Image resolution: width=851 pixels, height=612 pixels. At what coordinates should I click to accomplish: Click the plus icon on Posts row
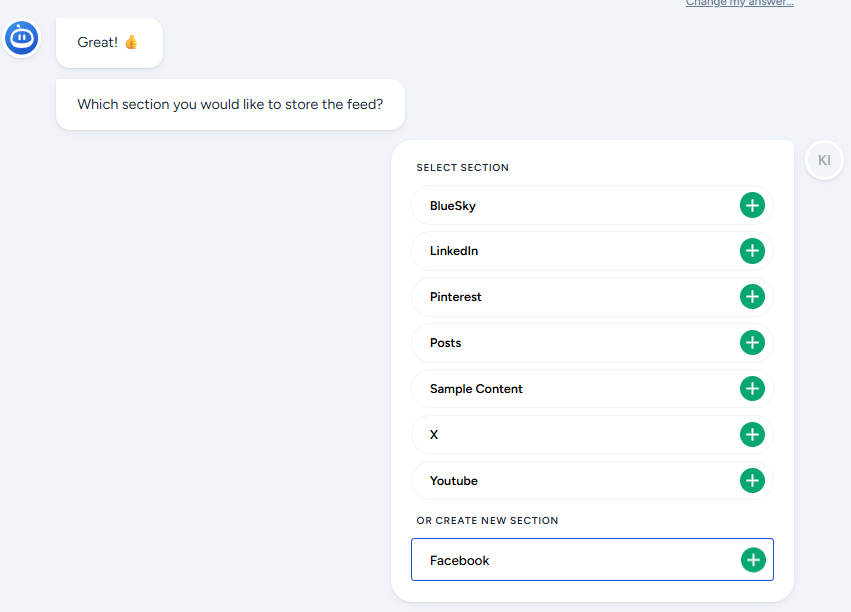pos(752,343)
